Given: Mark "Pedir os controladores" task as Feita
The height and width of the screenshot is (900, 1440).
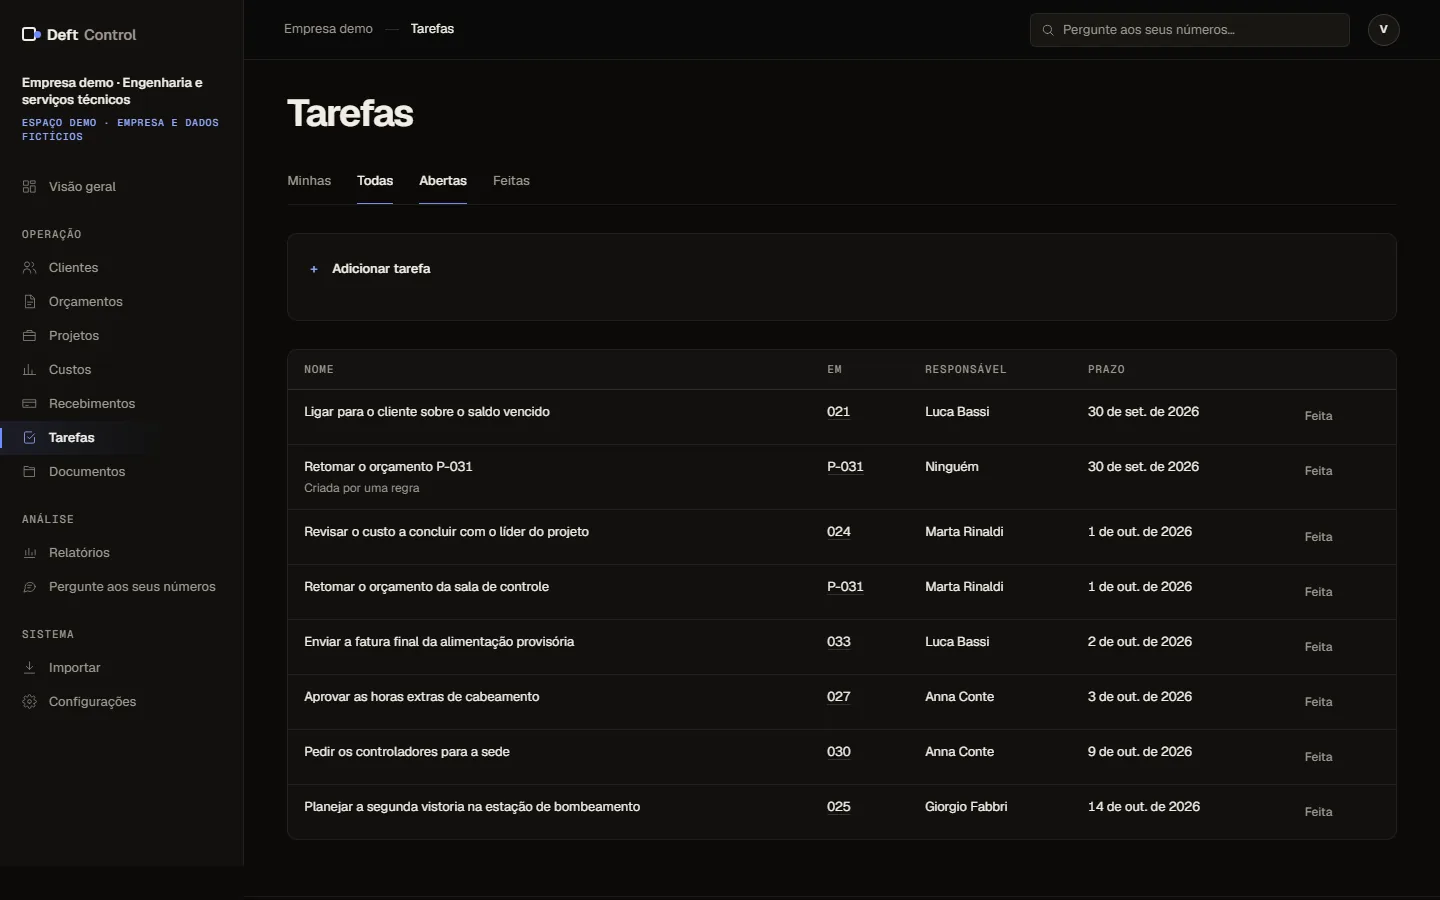Looking at the screenshot, I should point(1318,757).
